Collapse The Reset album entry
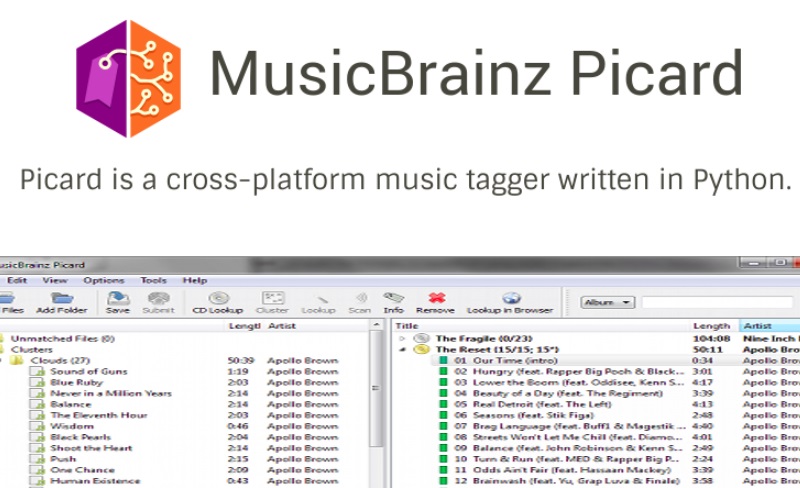 pyautogui.click(x=402, y=349)
